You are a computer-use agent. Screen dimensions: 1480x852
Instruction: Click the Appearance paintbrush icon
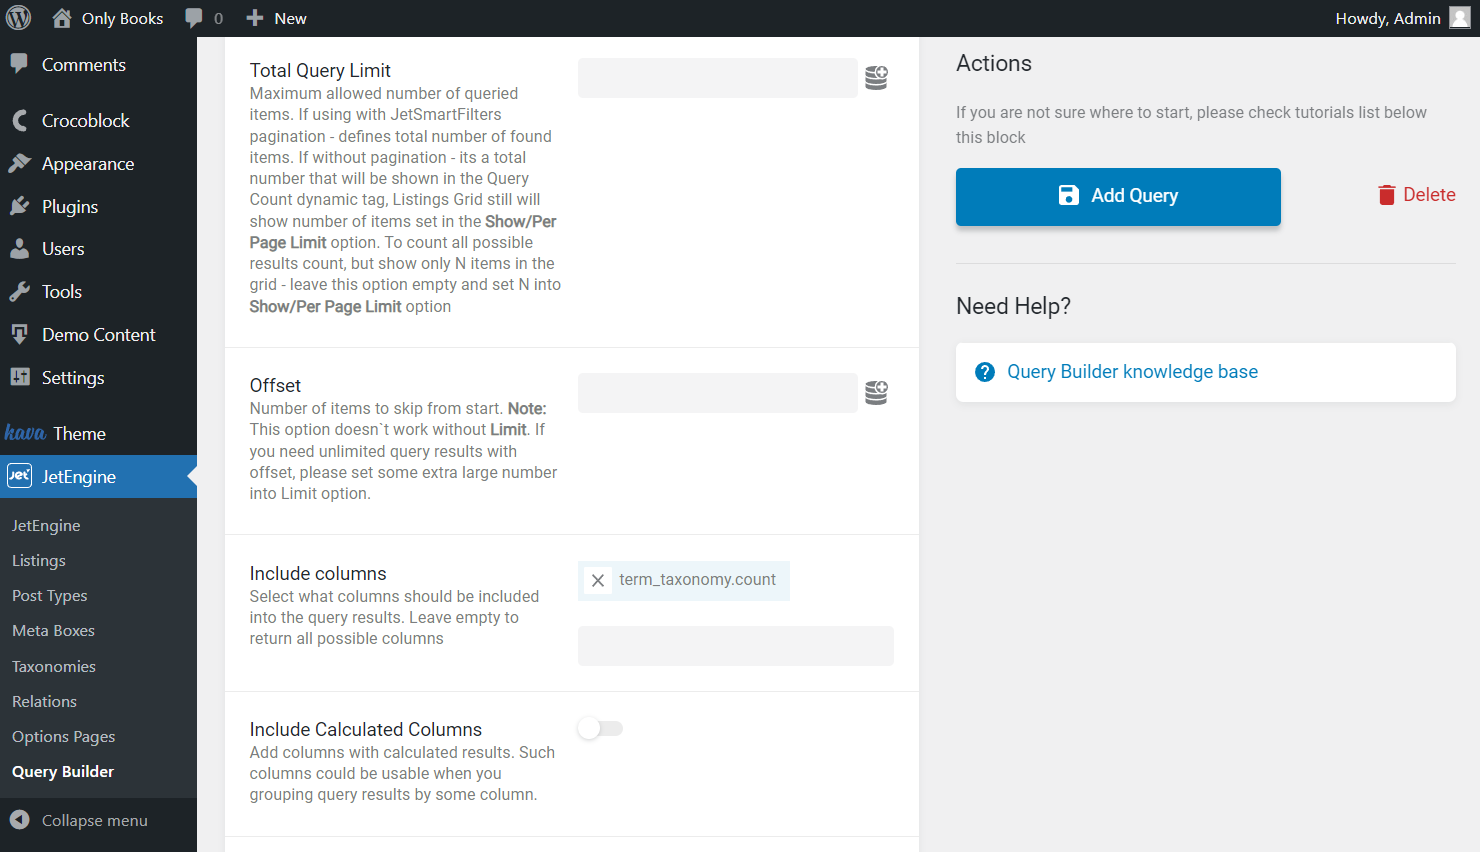(x=19, y=163)
